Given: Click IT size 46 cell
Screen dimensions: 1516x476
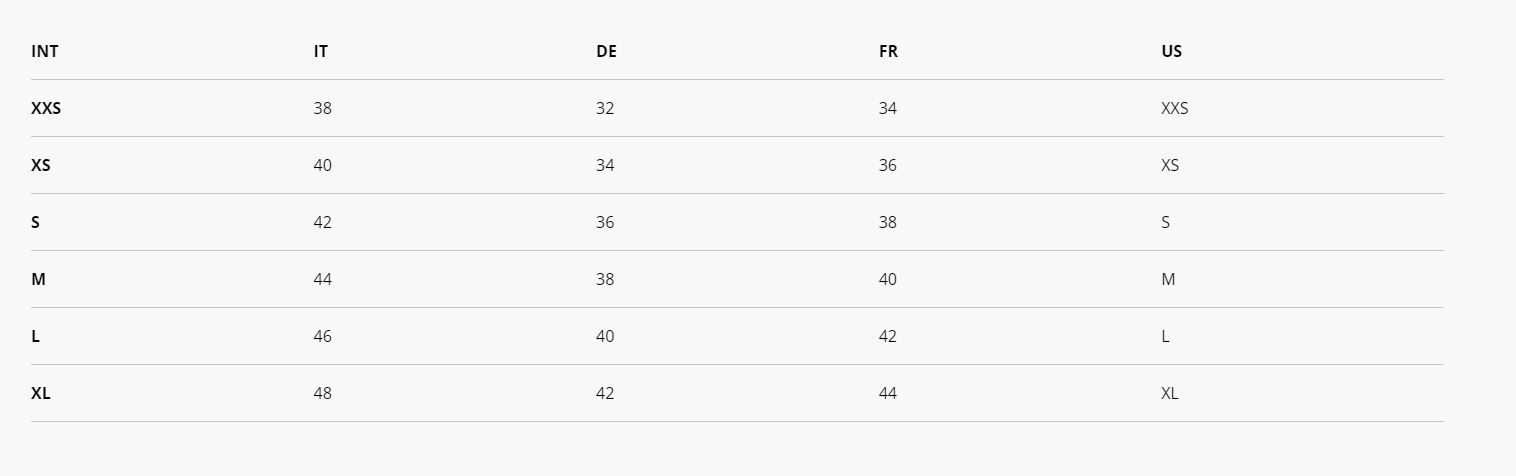Looking at the screenshot, I should 322,336.
